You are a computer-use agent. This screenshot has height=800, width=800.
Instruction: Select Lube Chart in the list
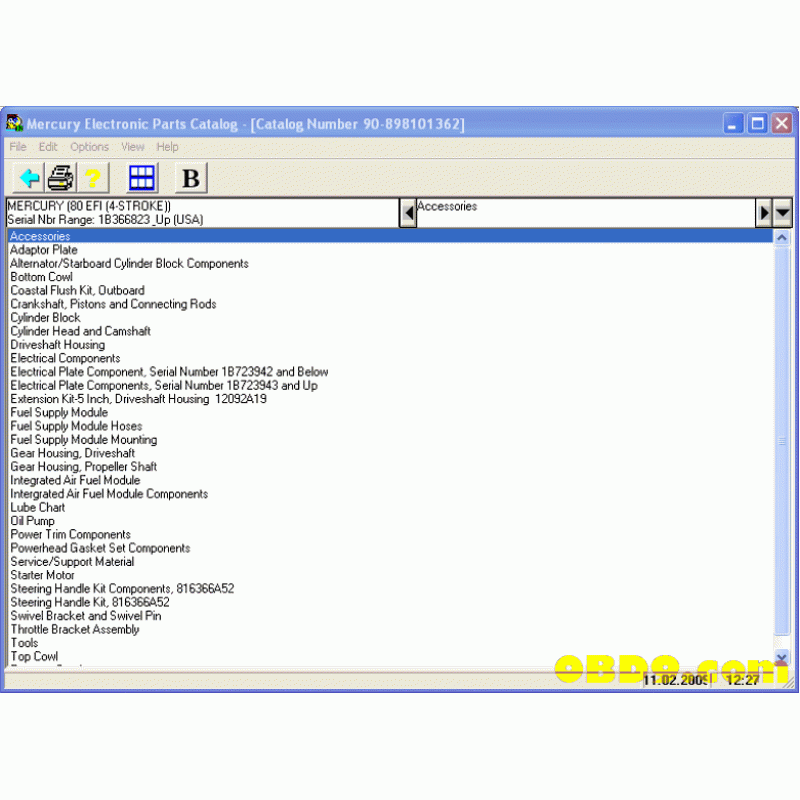pos(38,507)
